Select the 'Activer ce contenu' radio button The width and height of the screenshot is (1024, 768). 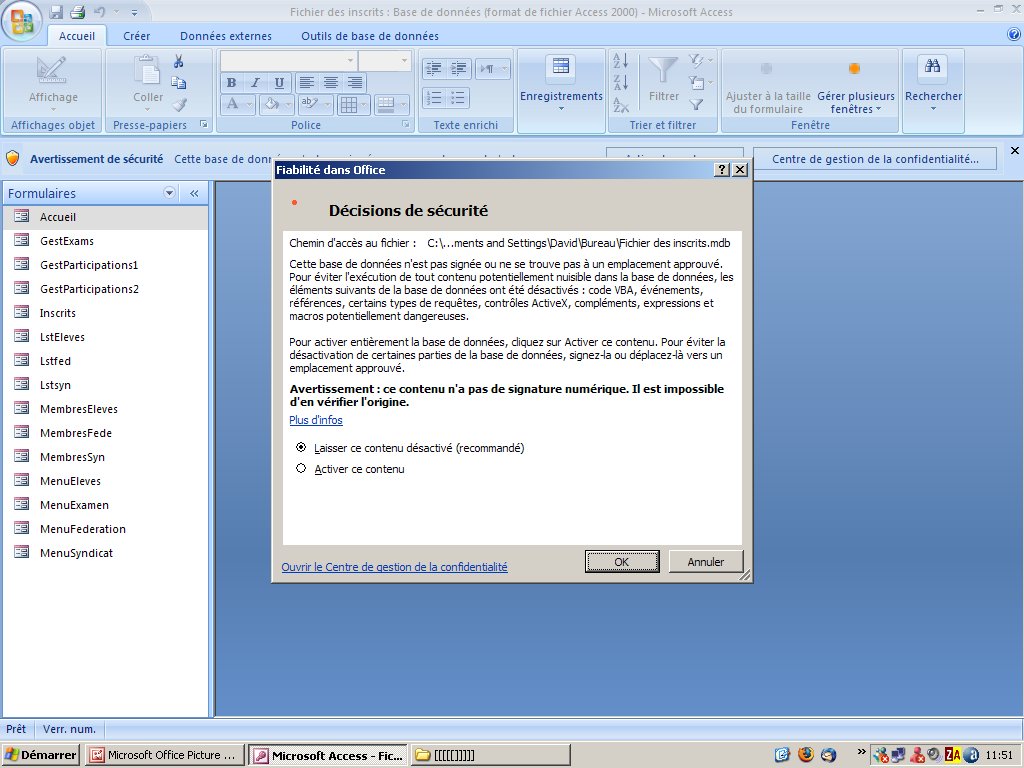point(301,468)
